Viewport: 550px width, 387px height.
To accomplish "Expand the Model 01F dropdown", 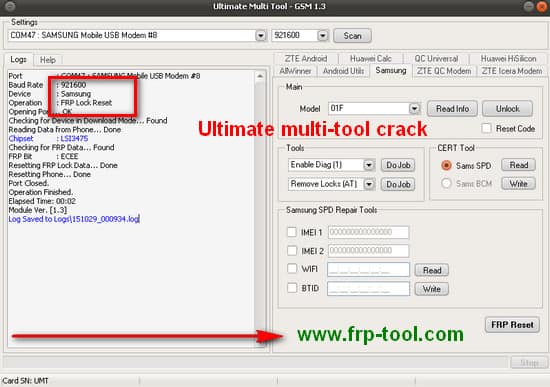I will click(414, 108).
